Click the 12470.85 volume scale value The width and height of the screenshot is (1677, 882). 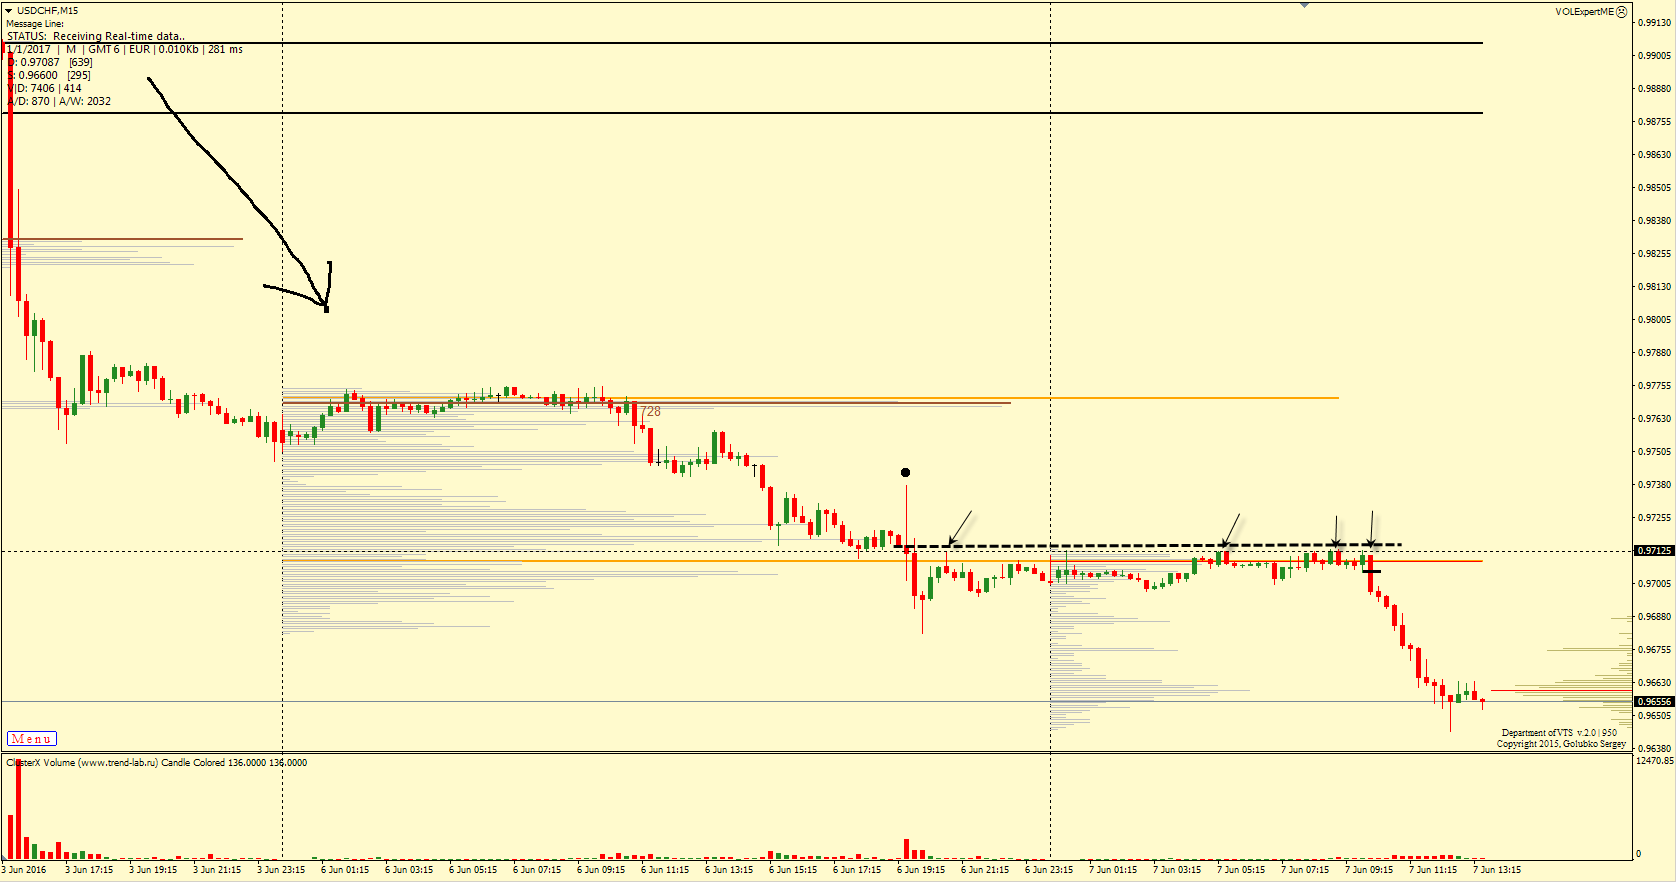point(1655,761)
